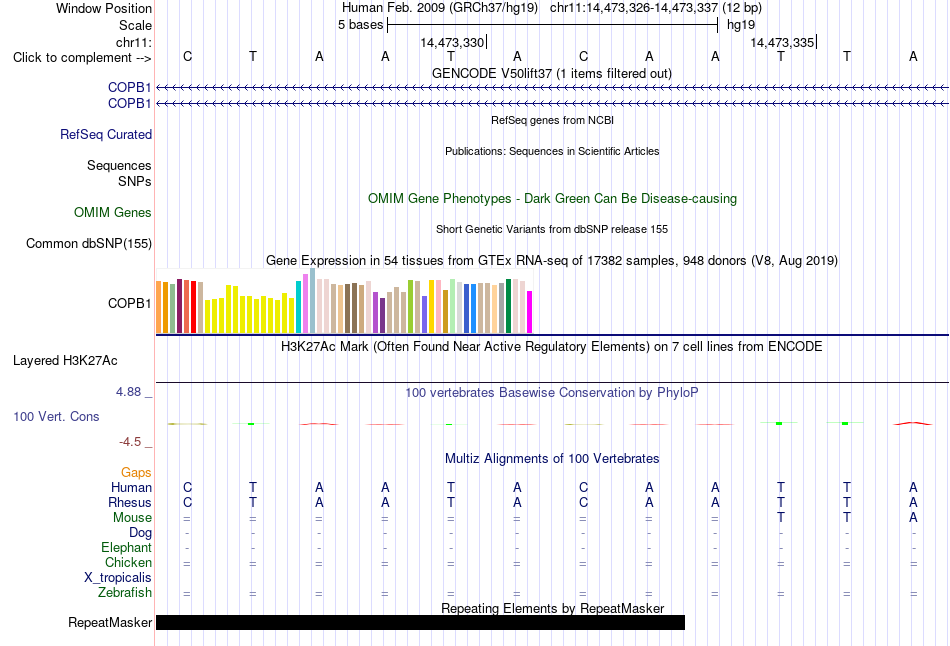Open '100 vertebrates Basewise Conservation by PhyloP' title

tap(552, 393)
